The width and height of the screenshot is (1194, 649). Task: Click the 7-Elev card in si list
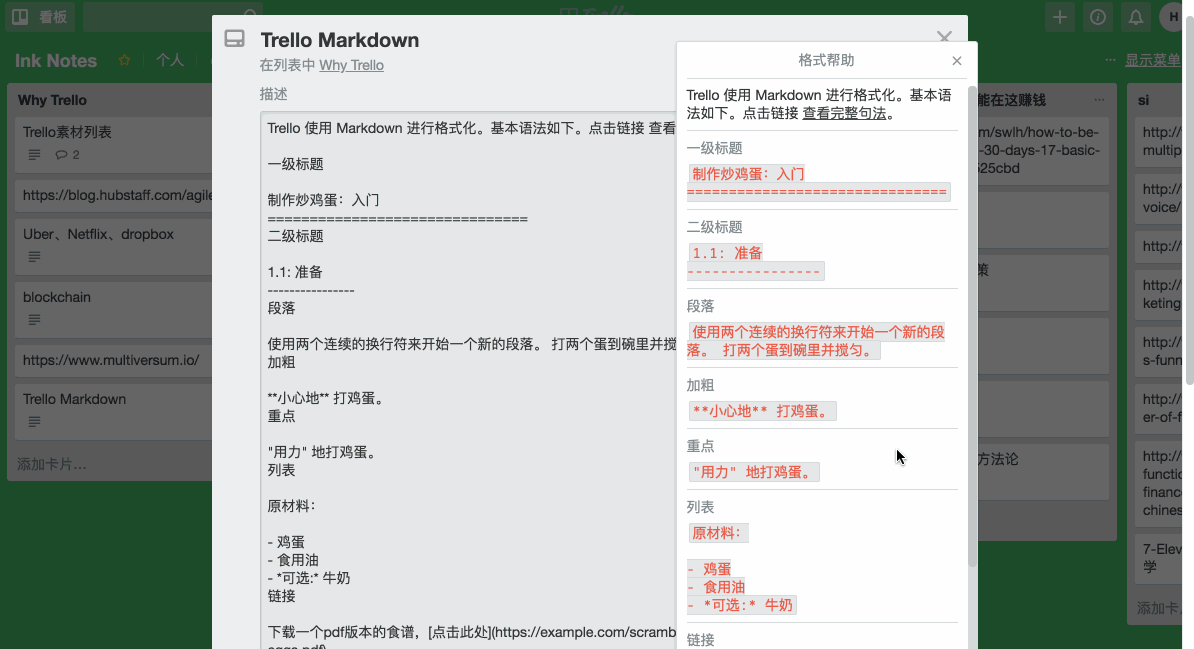[x=1160, y=558]
